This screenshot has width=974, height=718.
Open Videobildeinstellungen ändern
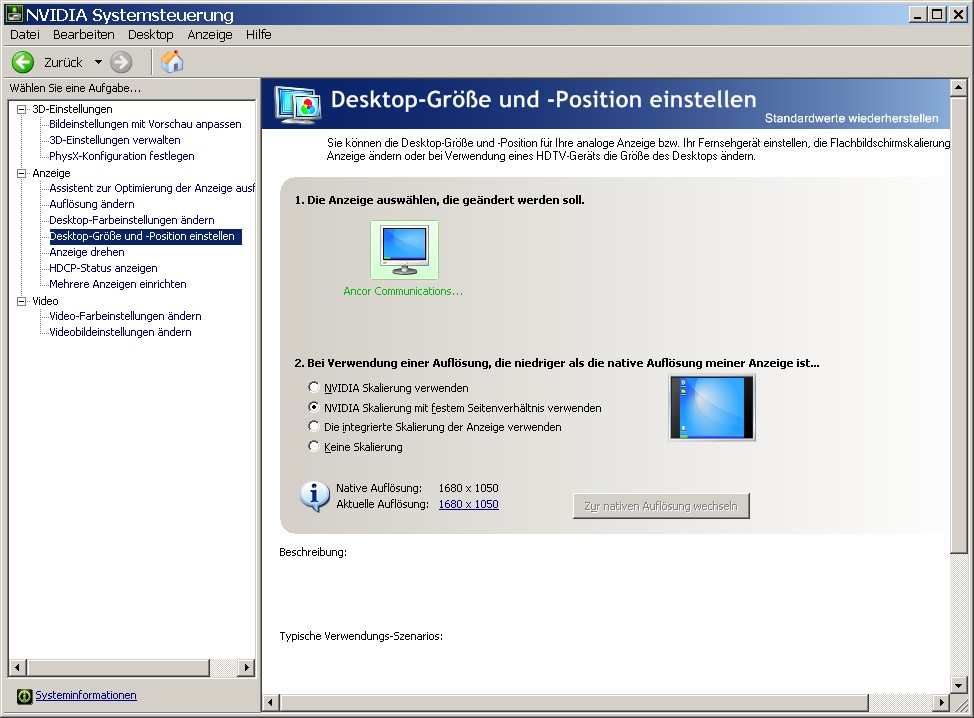pyautogui.click(x=121, y=332)
